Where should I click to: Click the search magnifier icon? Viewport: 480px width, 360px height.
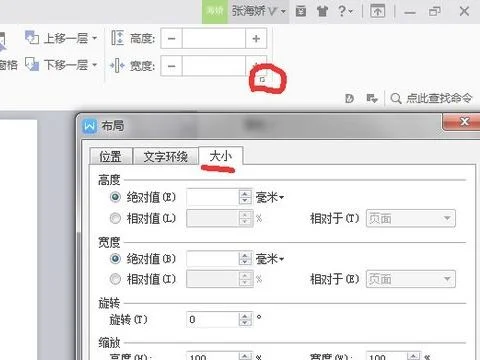pos(396,98)
